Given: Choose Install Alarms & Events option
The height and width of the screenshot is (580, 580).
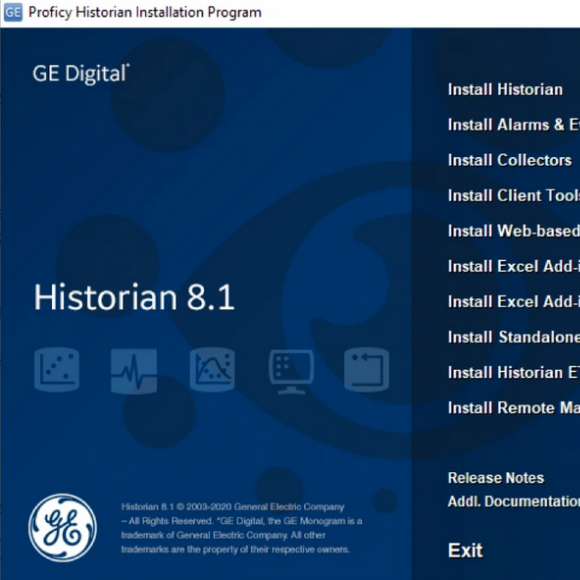Looking at the screenshot, I should click(514, 125).
